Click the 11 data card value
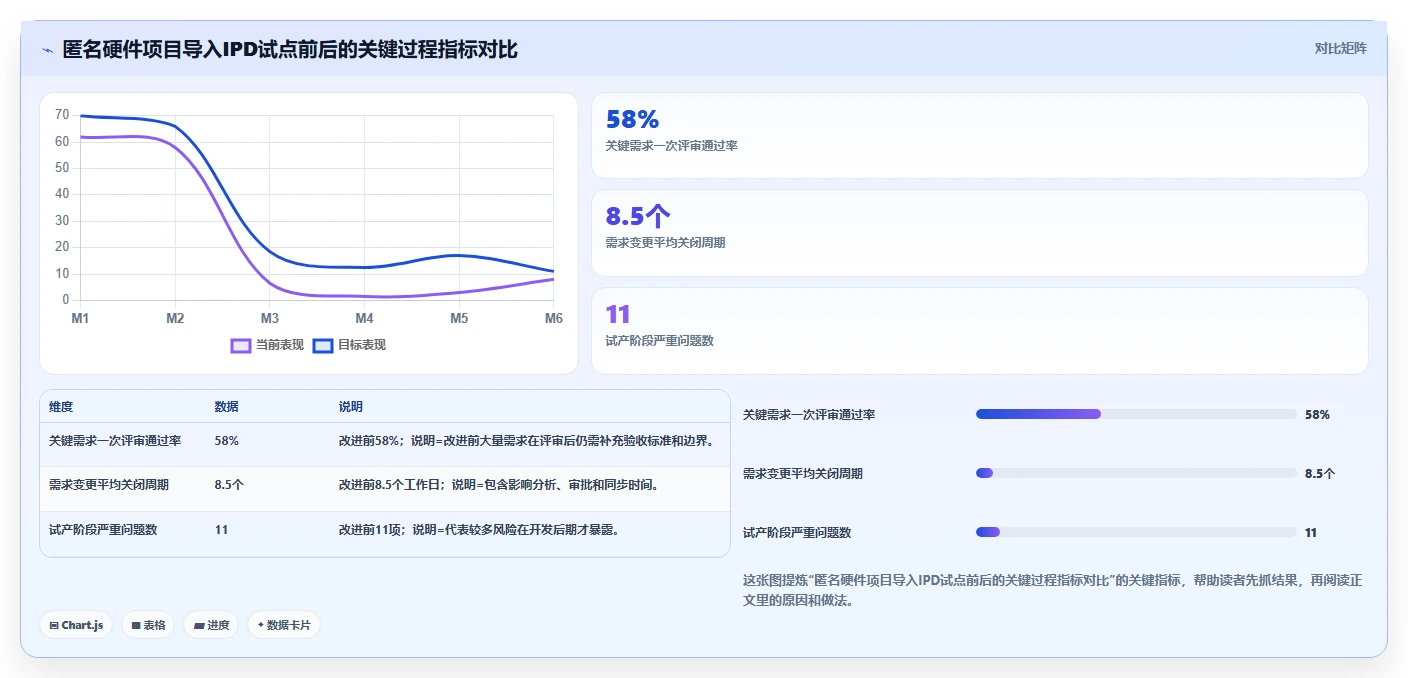 tap(618, 314)
